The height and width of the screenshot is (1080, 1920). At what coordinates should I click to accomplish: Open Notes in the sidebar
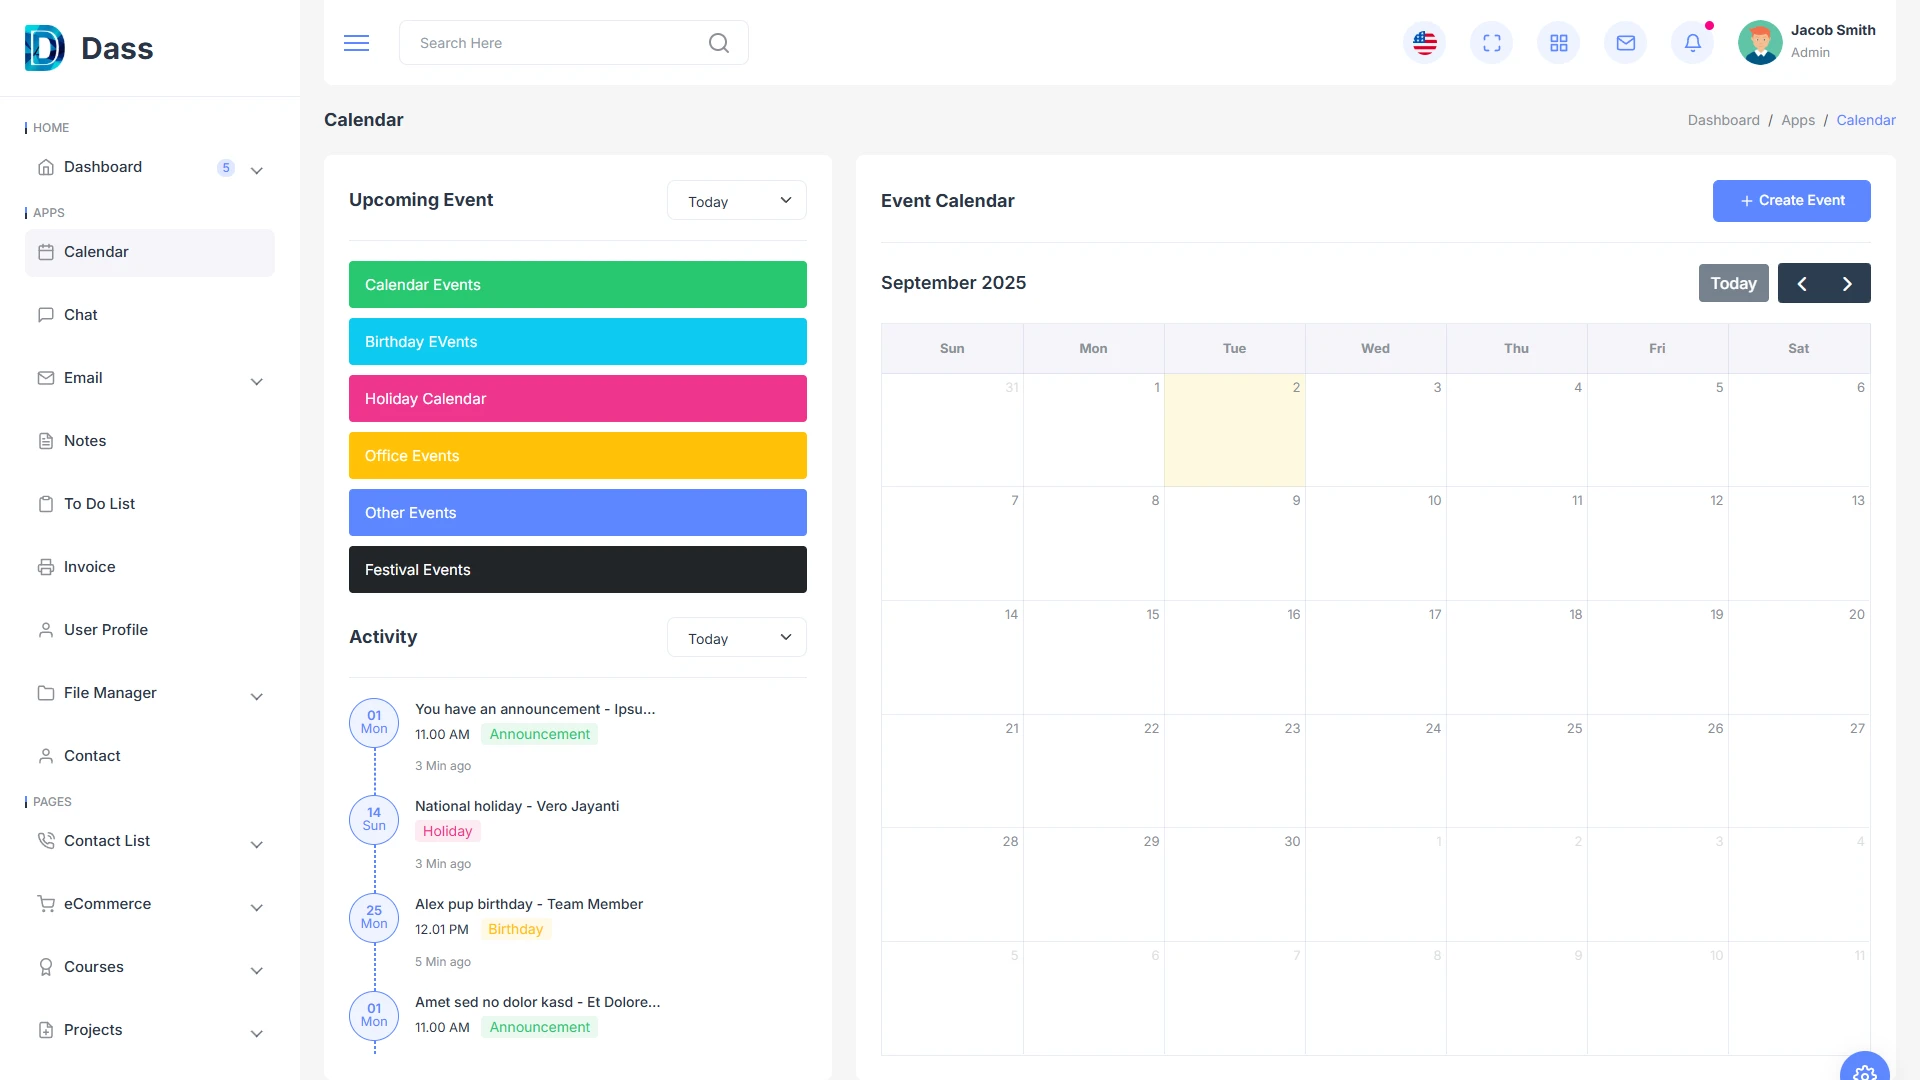pyautogui.click(x=150, y=441)
